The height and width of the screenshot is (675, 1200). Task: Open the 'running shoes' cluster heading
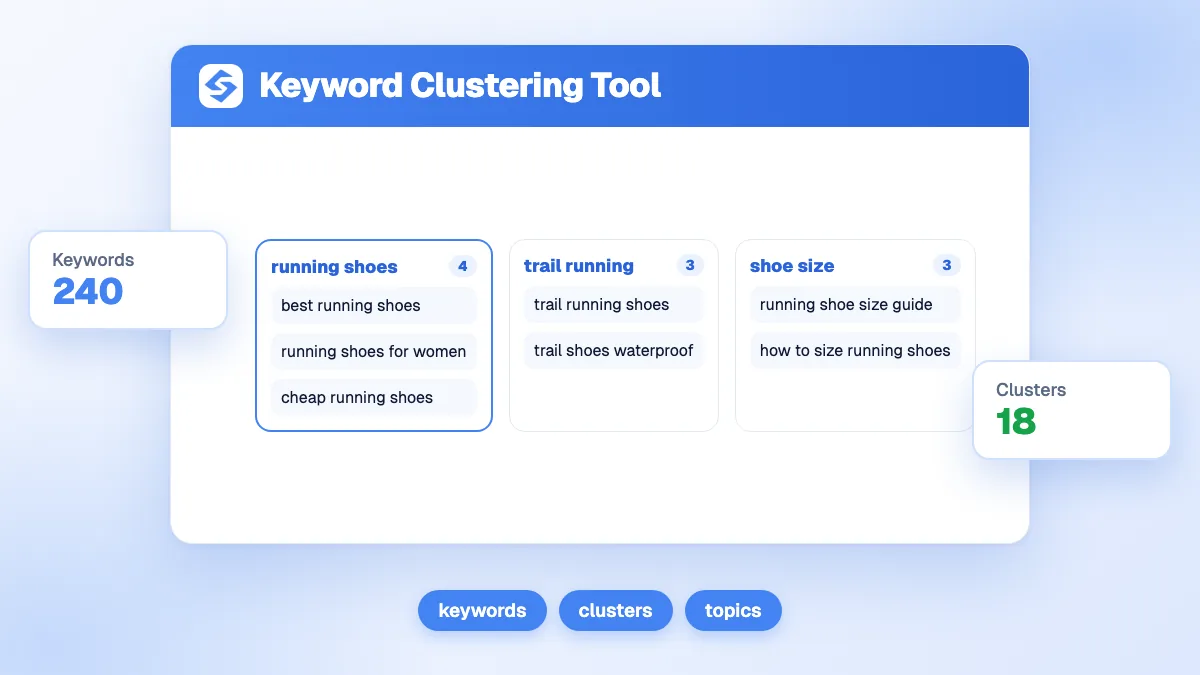click(x=334, y=267)
